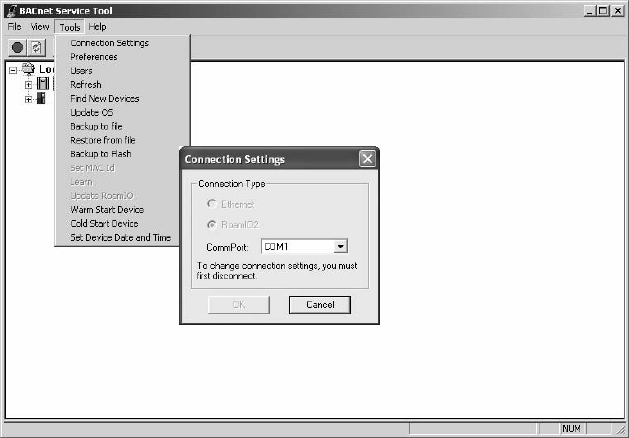Select the first device controller icon in tree

tap(43, 83)
